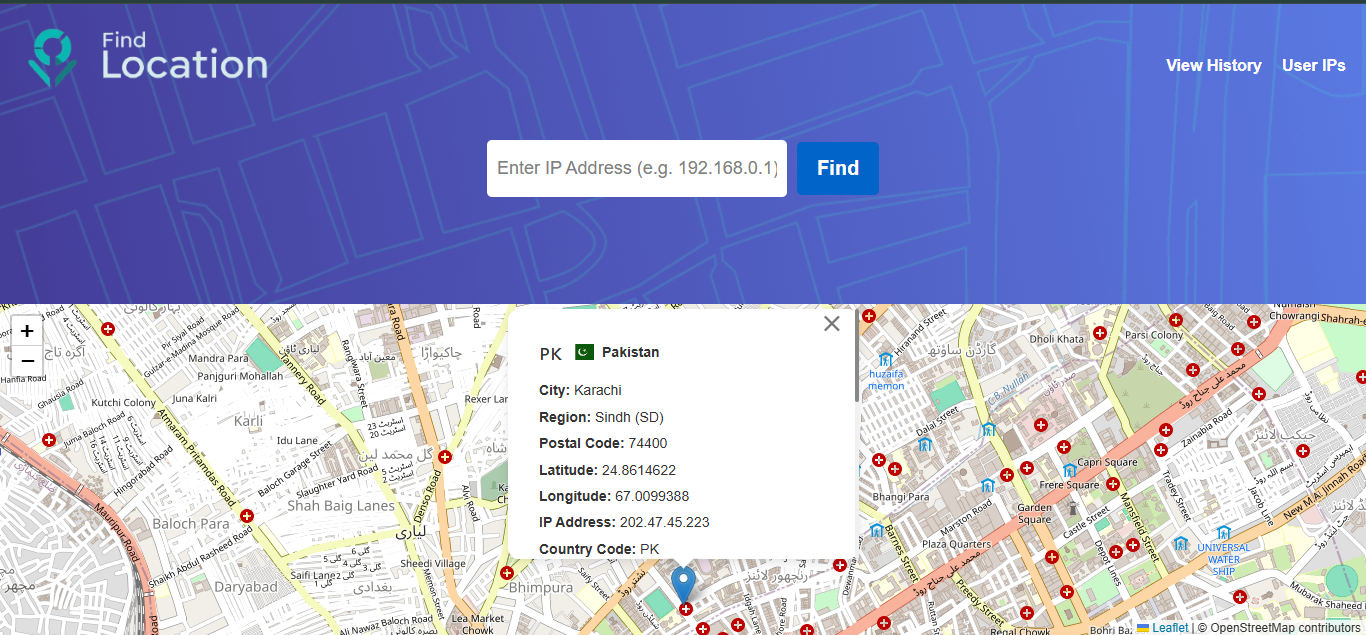
Task: Click the IP address 202.47.45.223 text
Action: tap(664, 522)
